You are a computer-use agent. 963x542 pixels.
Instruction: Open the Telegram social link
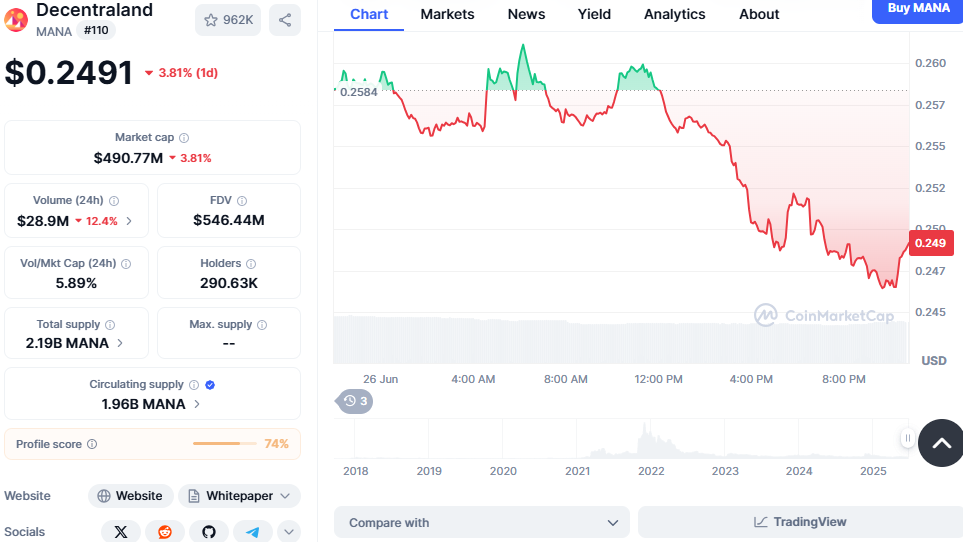click(x=252, y=532)
